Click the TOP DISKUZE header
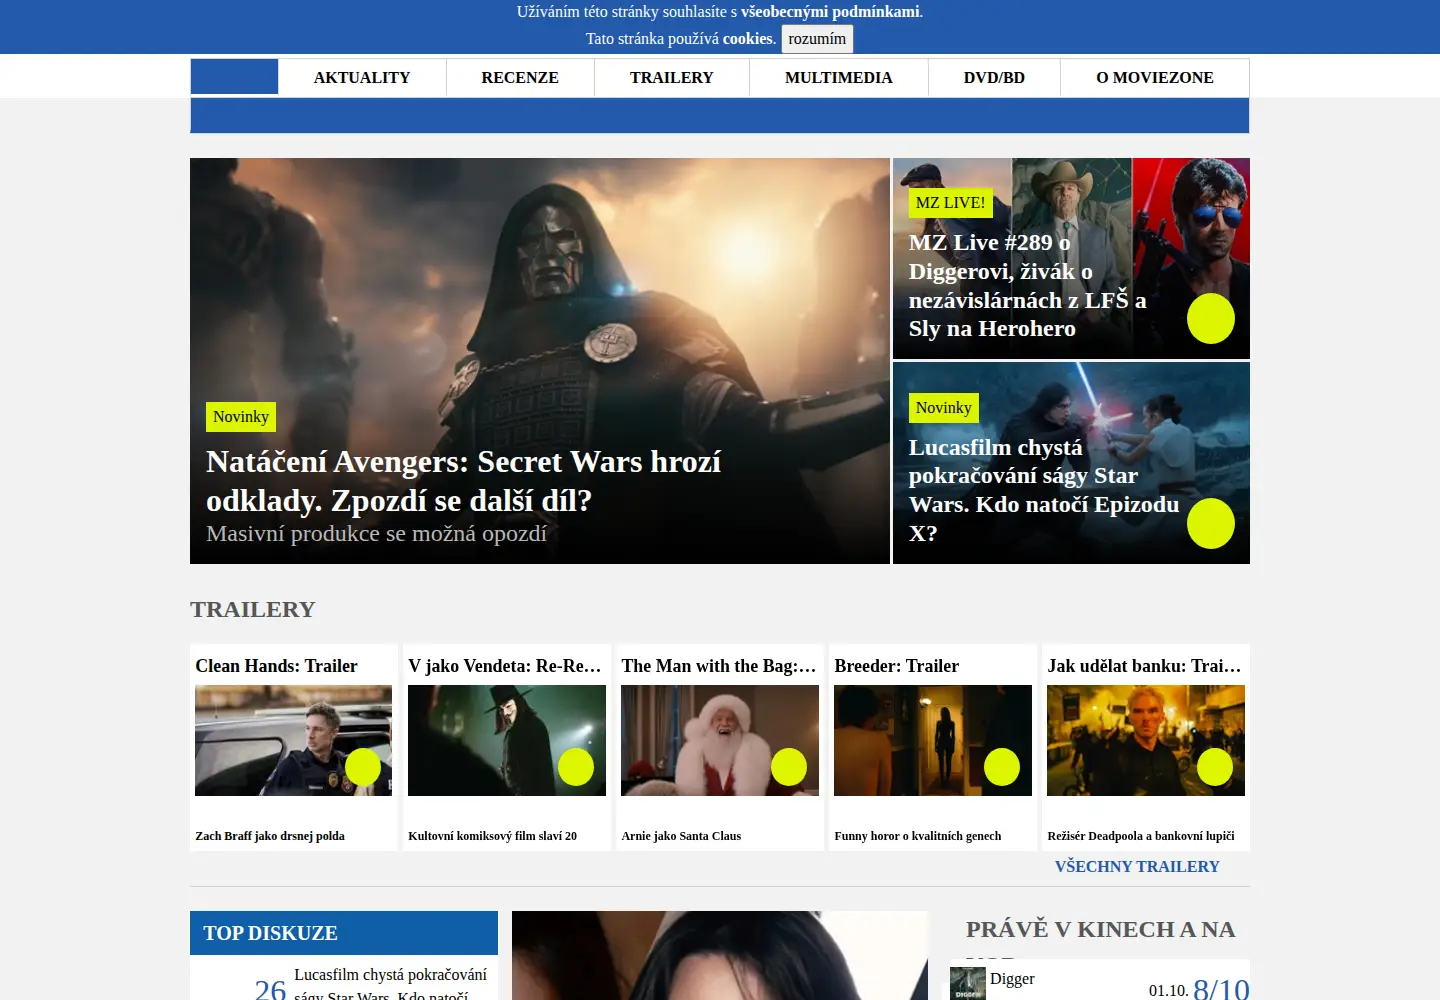The height and width of the screenshot is (1000, 1440). 344,933
